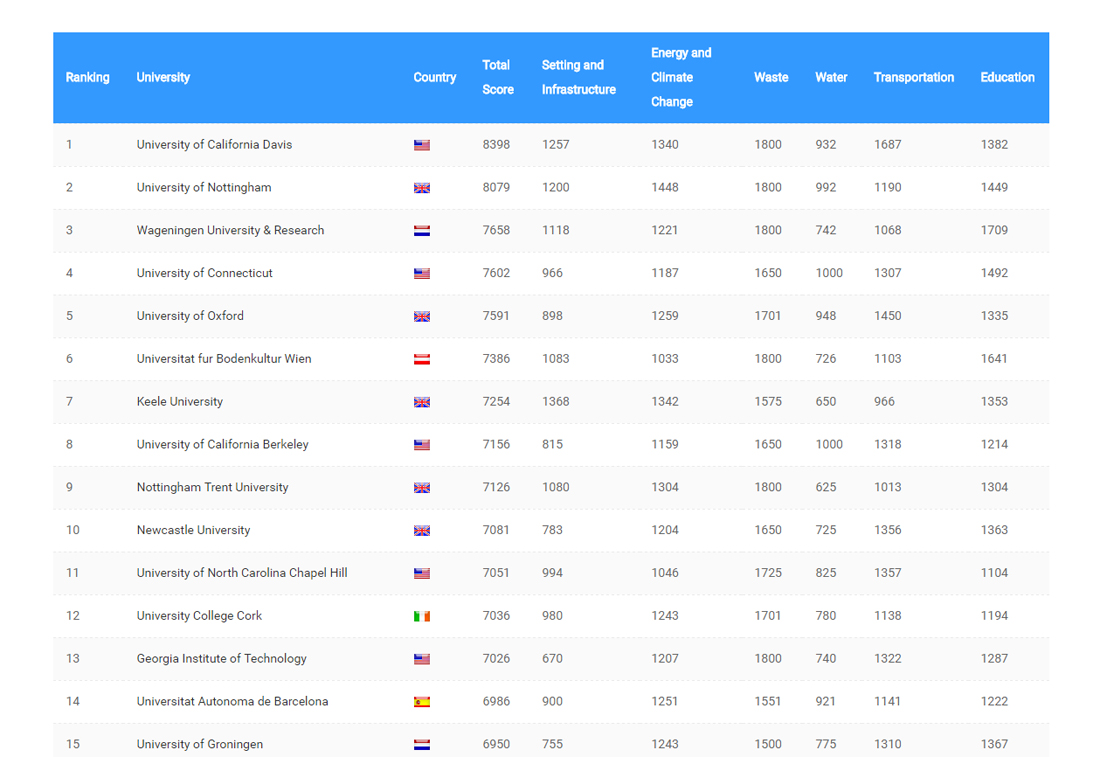Viewport: 1100px width, 757px height.
Task: Click Keele's infrastructure score 1368
Action: point(556,401)
